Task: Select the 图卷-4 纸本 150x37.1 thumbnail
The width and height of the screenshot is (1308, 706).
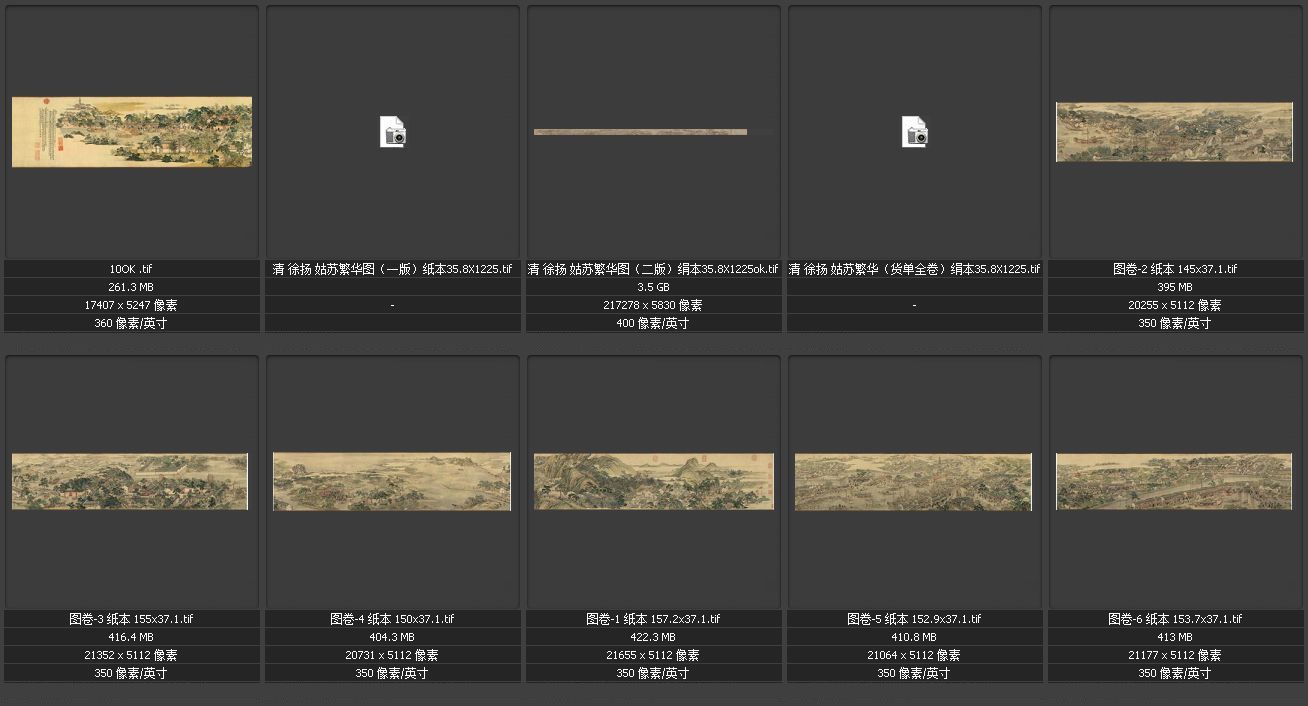Action: pyautogui.click(x=392, y=481)
